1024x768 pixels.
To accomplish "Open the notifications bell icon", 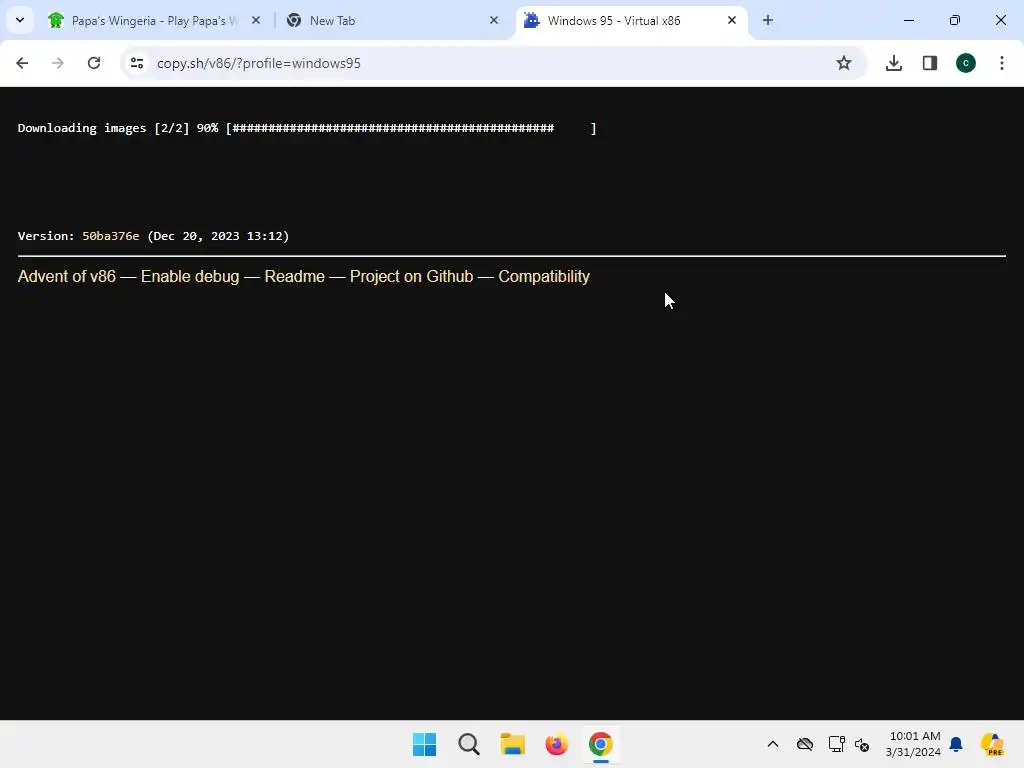I will click(956, 744).
